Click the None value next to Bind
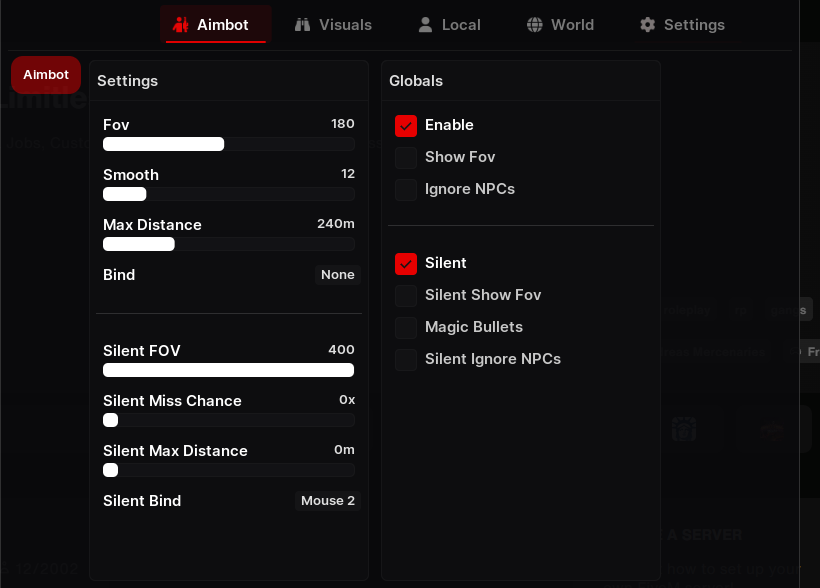 pyautogui.click(x=338, y=275)
